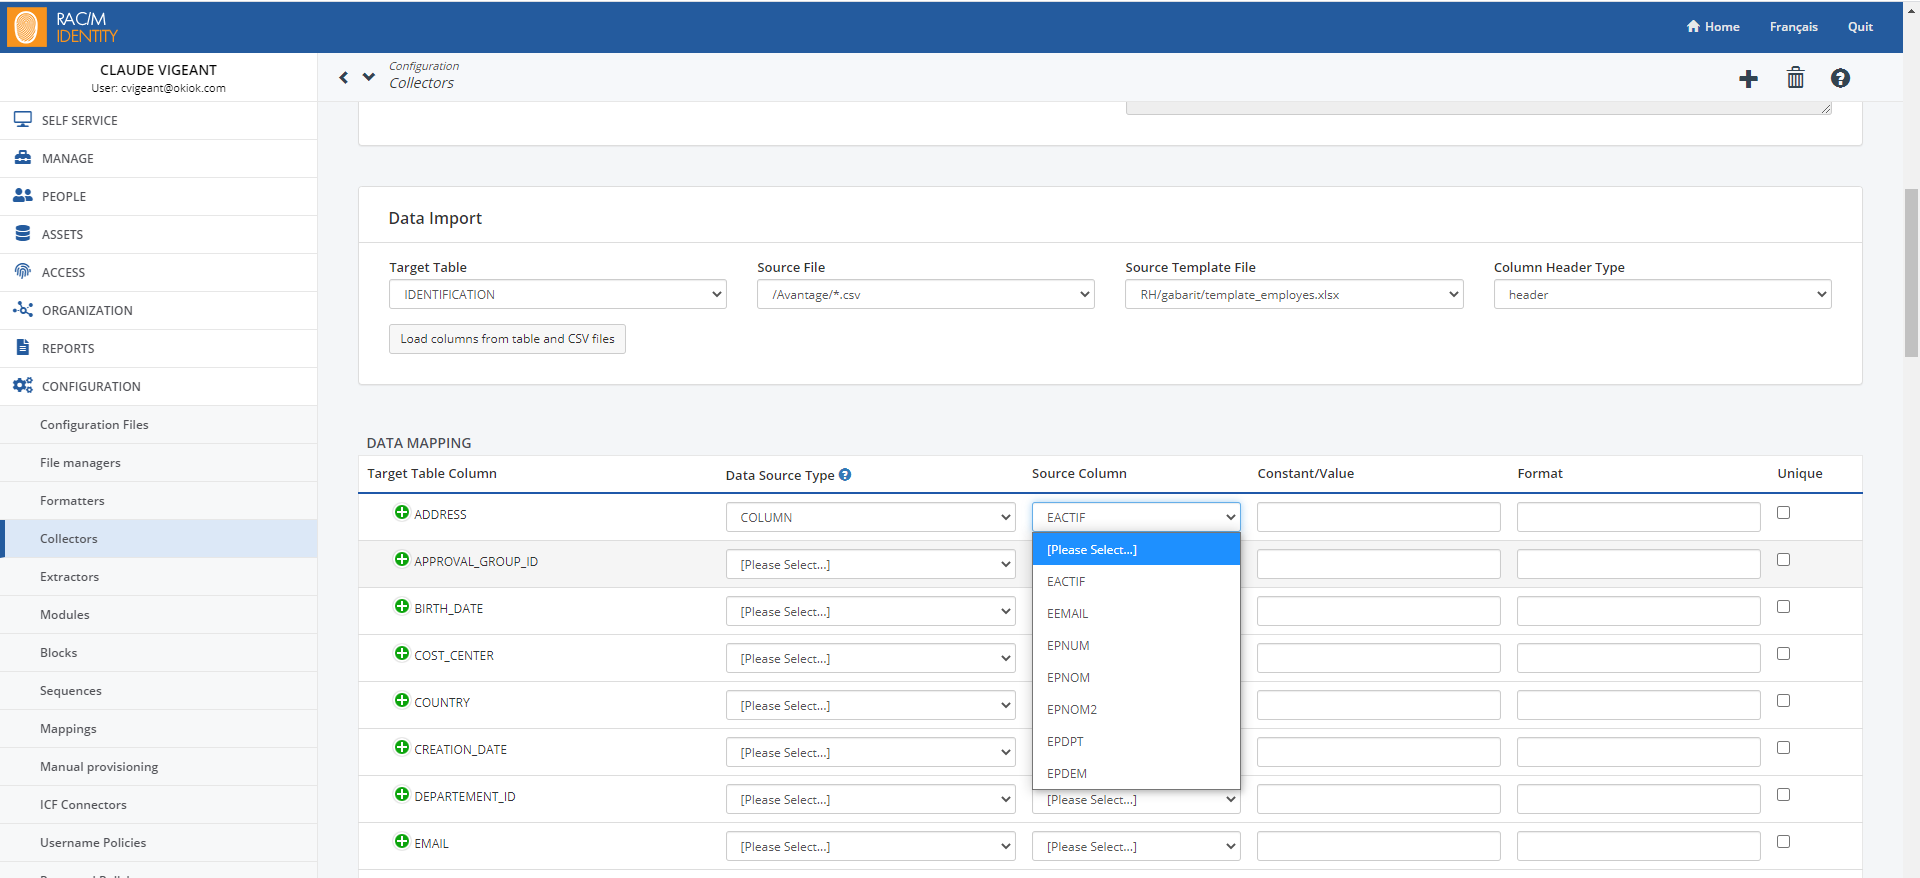Click green plus beside COUNTRY
The width and height of the screenshot is (1920, 878).
pos(402,701)
